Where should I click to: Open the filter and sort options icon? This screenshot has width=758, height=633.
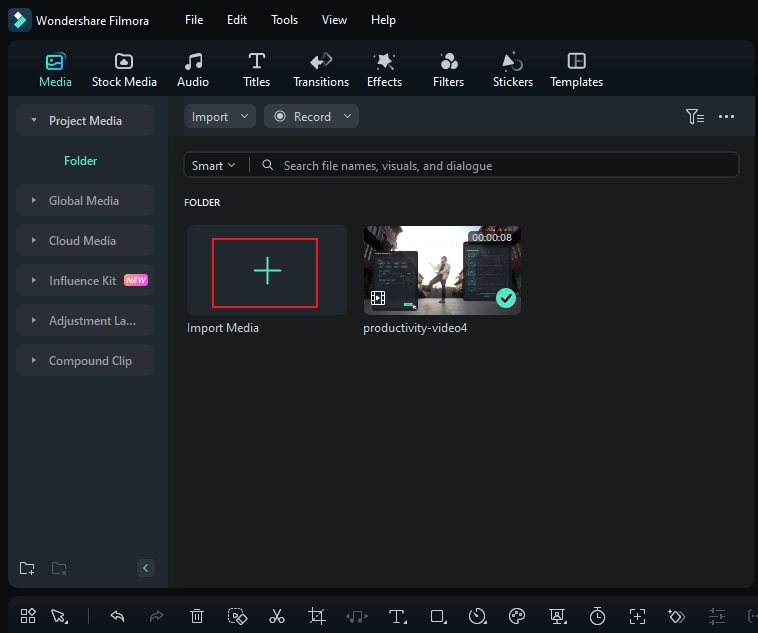pyautogui.click(x=695, y=117)
